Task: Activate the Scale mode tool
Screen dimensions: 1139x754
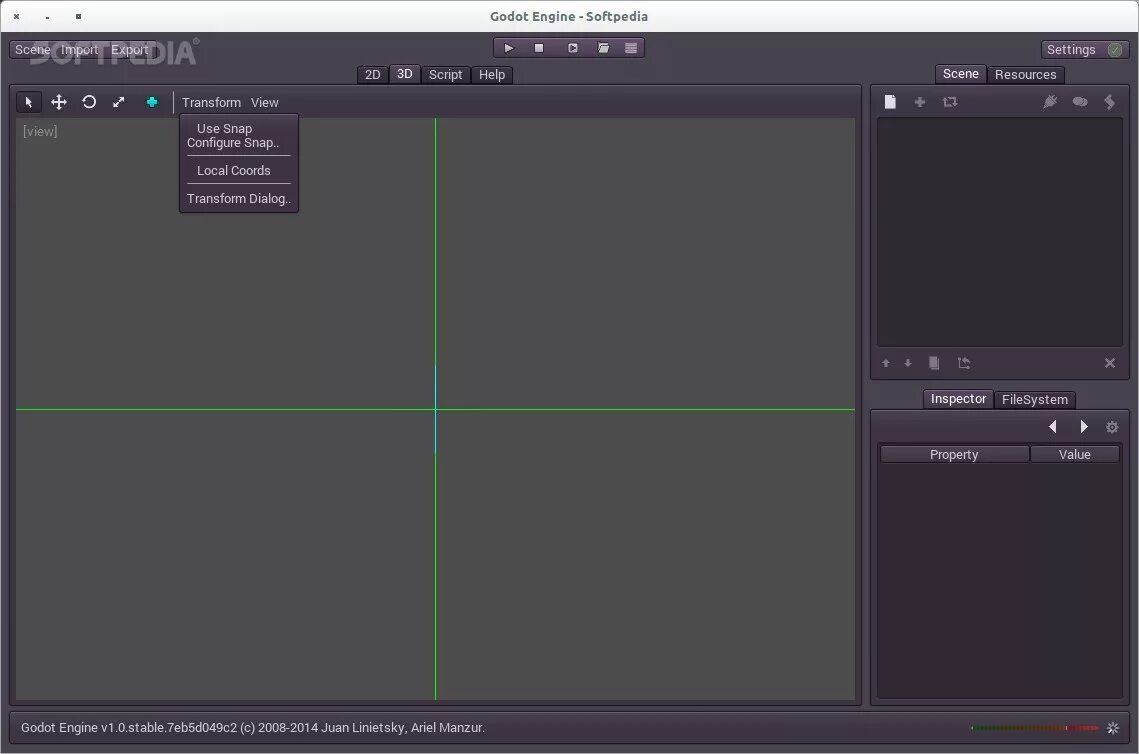Action: pyautogui.click(x=118, y=102)
